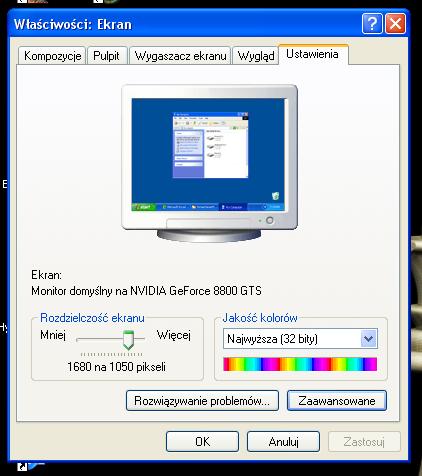Open the Jakość kolorów dropdown arrow
This screenshot has height=476, width=422.
click(369, 339)
